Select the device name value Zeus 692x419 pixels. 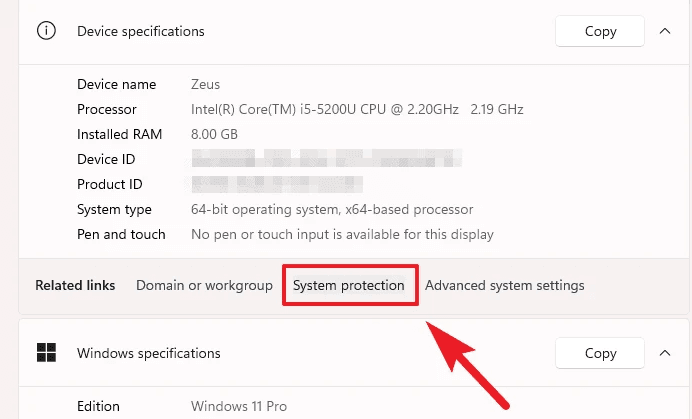205,84
